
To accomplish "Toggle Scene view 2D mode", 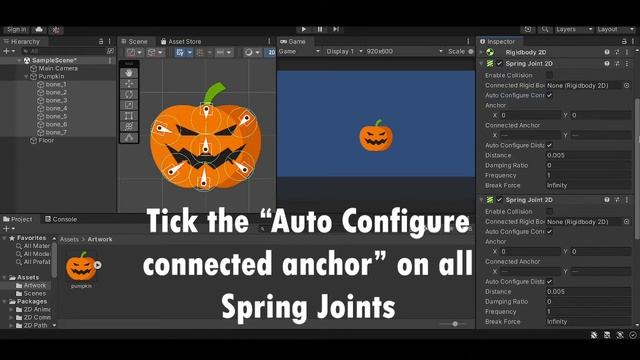I will 271,52.
